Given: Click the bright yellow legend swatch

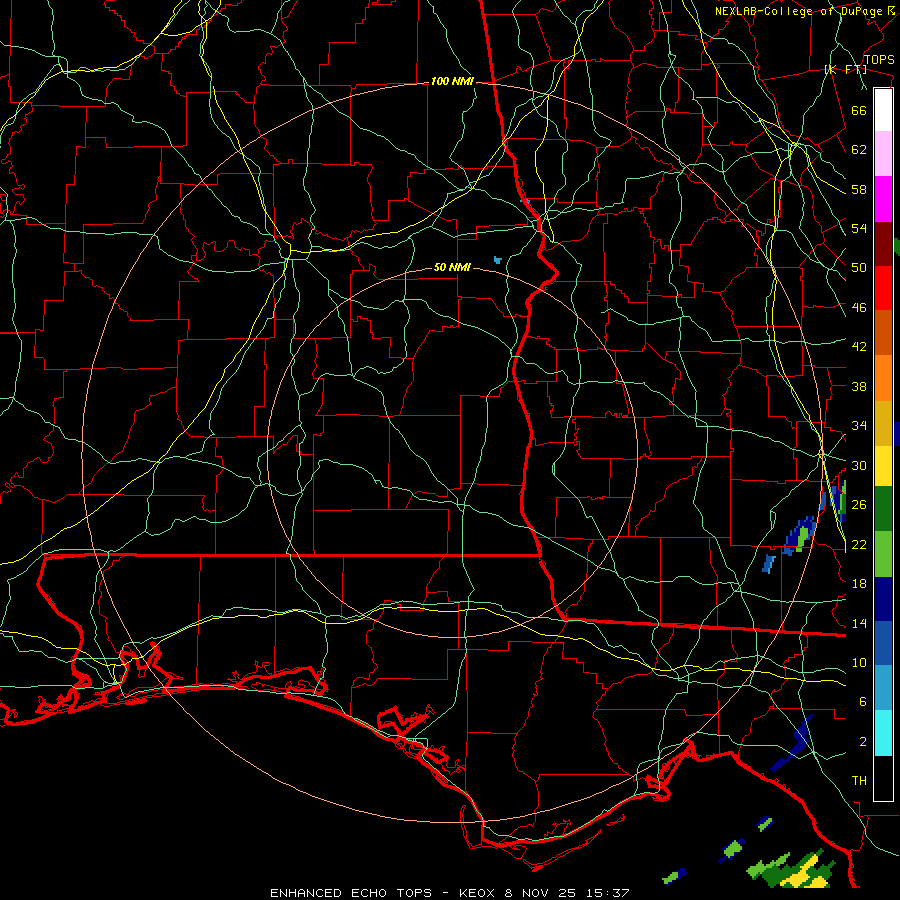Looking at the screenshot, I should coord(883,465).
